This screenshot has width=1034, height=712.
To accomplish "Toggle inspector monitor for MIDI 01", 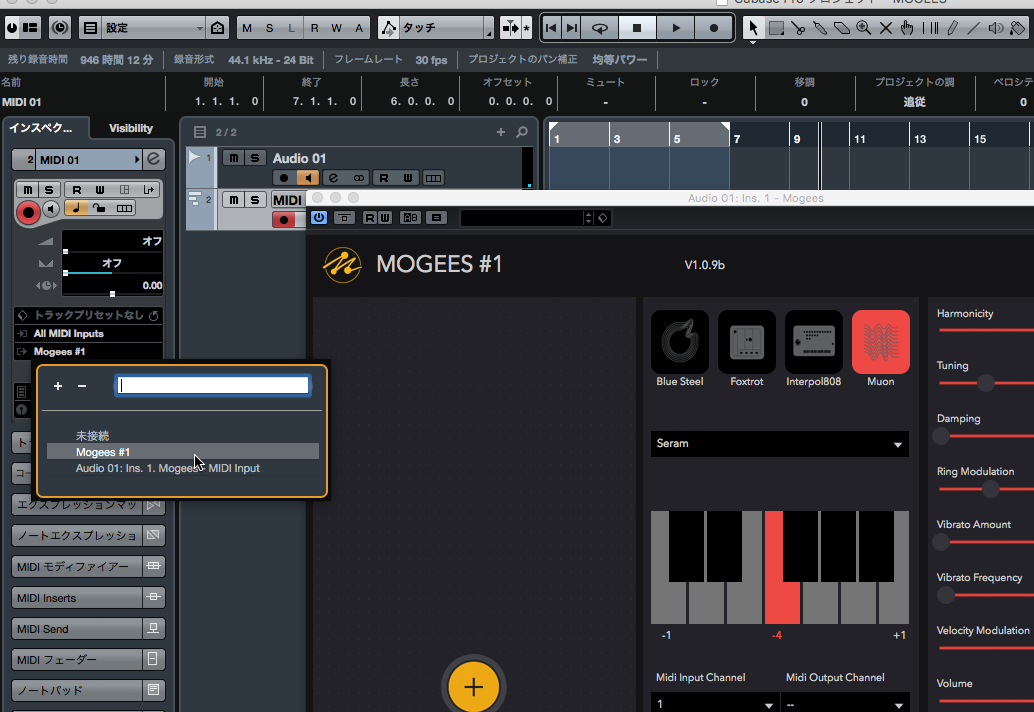I will pos(51,210).
